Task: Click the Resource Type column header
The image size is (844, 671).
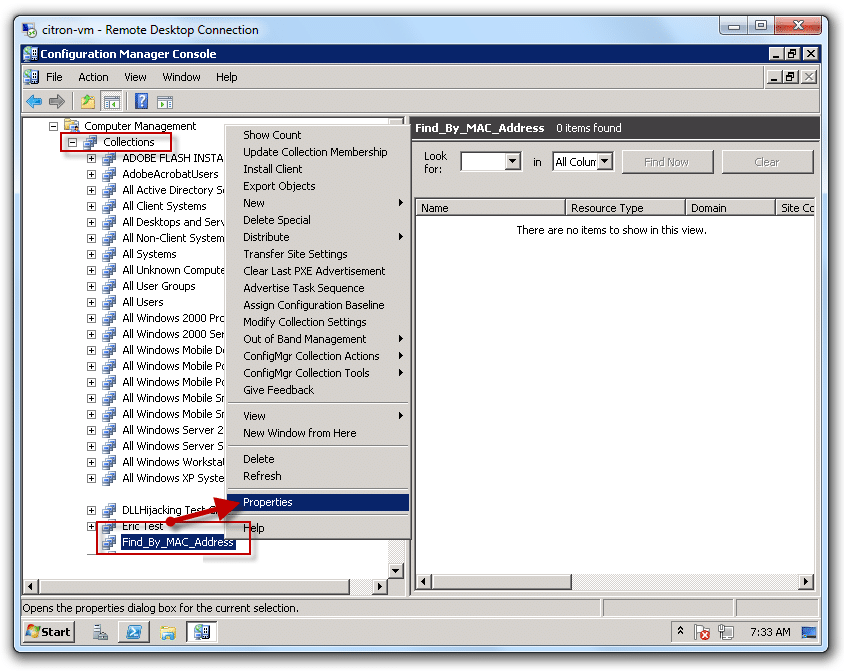Action: click(x=607, y=208)
